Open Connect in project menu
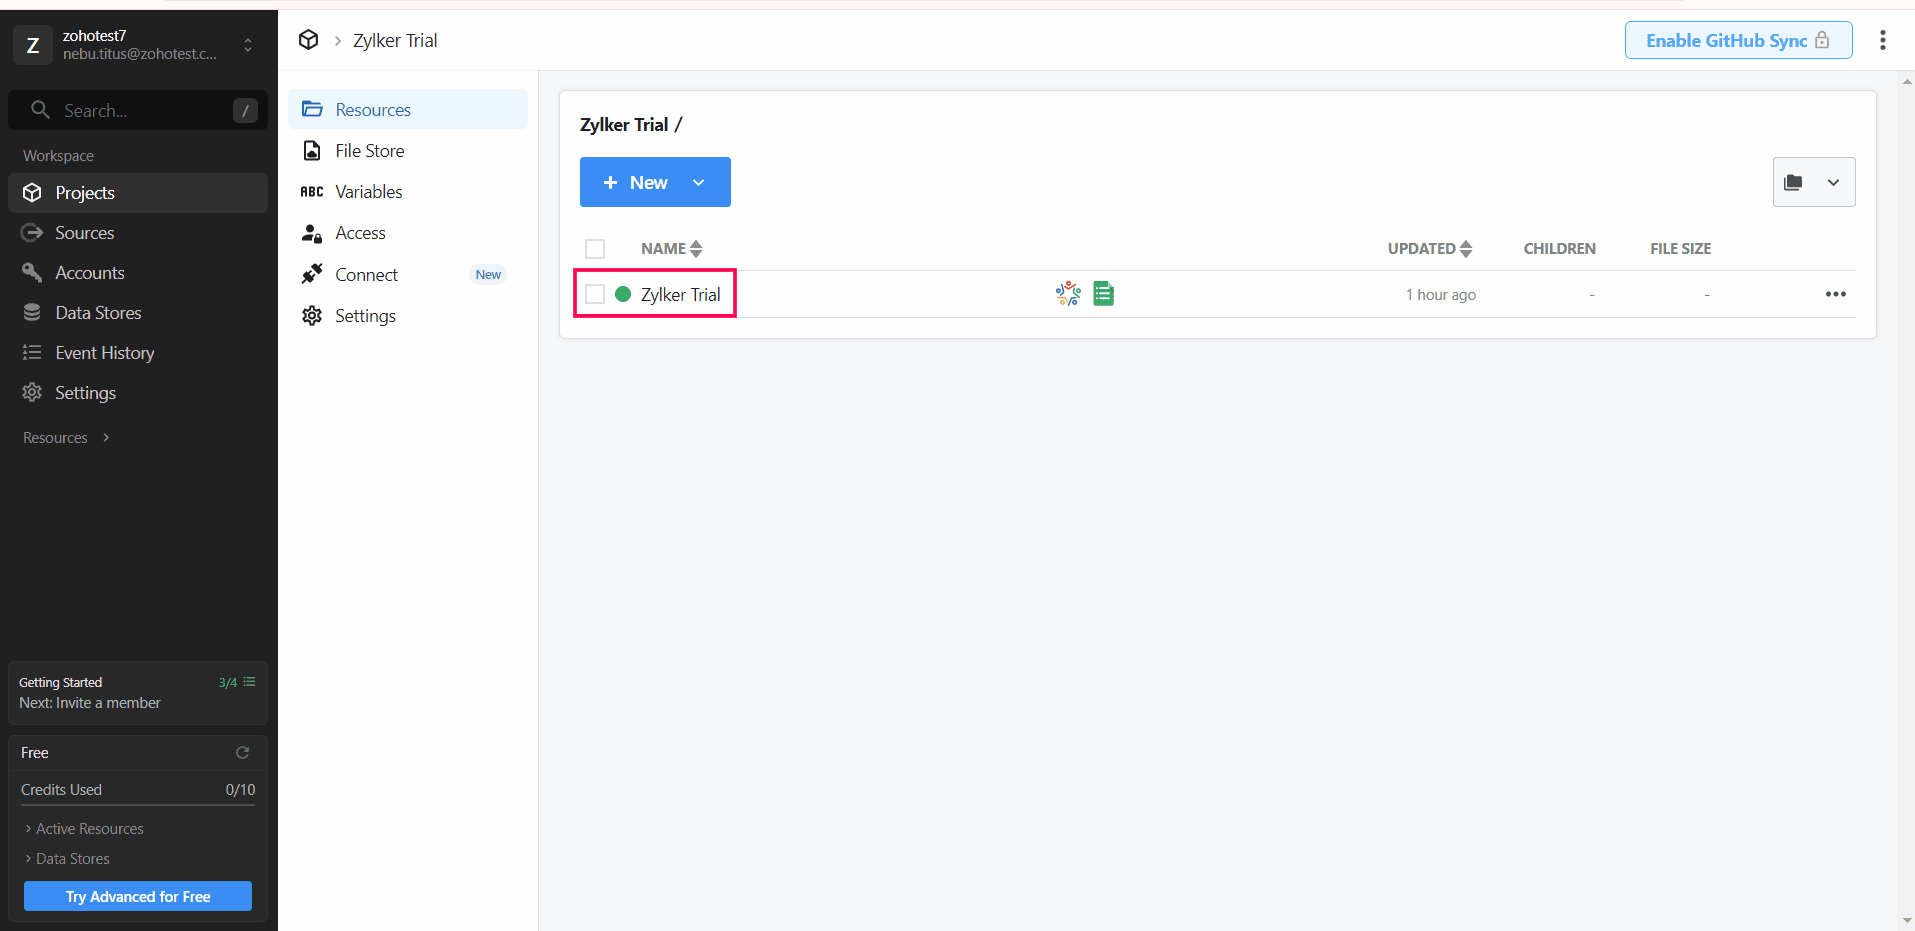The width and height of the screenshot is (1915, 931). click(x=408, y=275)
